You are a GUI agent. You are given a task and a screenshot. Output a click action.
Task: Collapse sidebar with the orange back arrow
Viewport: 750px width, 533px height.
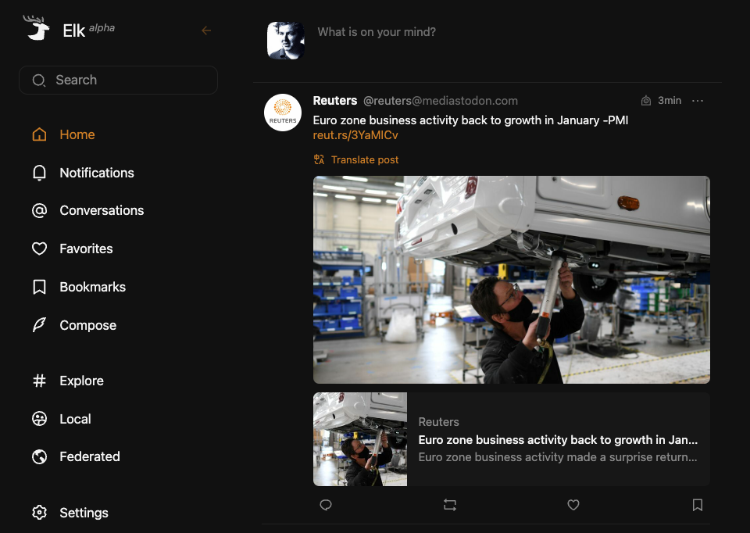206,31
